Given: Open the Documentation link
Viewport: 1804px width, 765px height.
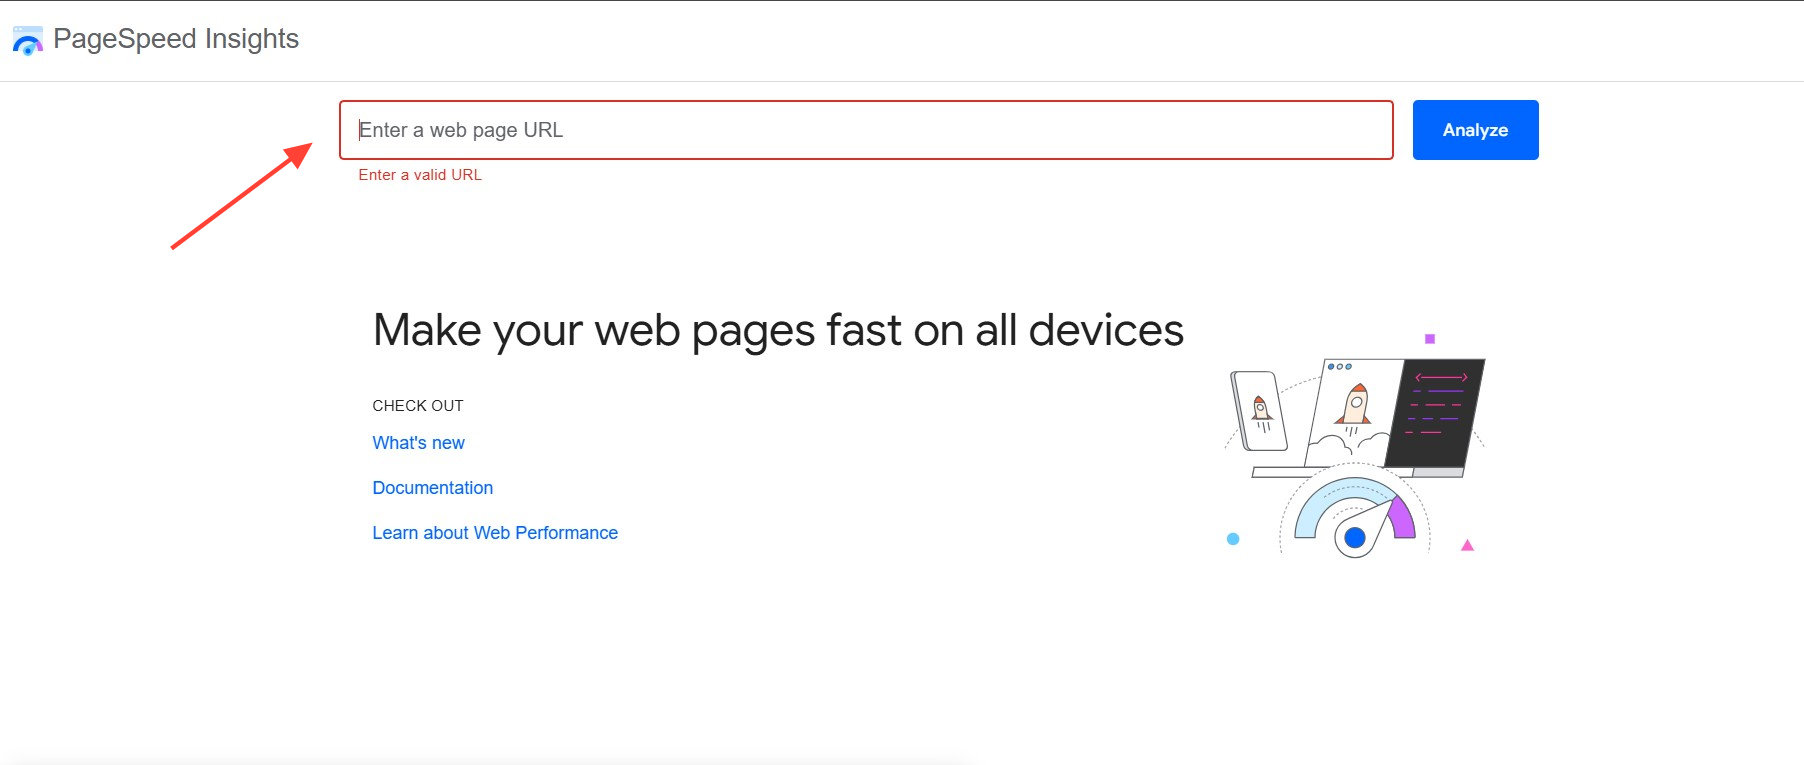Looking at the screenshot, I should 432,488.
